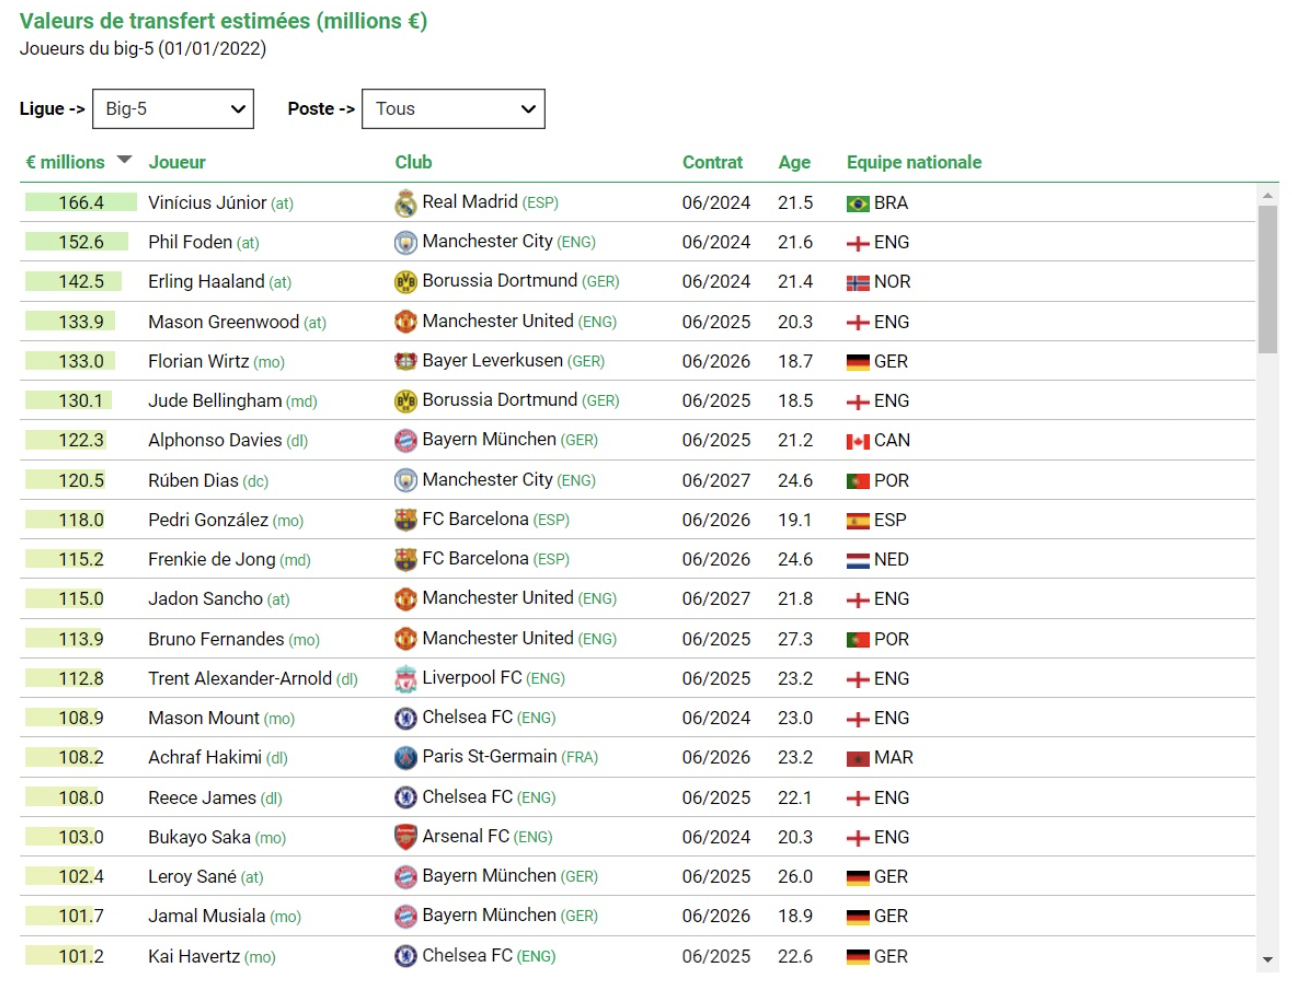1292x992 pixels.
Task: Click the Real Madrid crest icon
Action: 405,203
